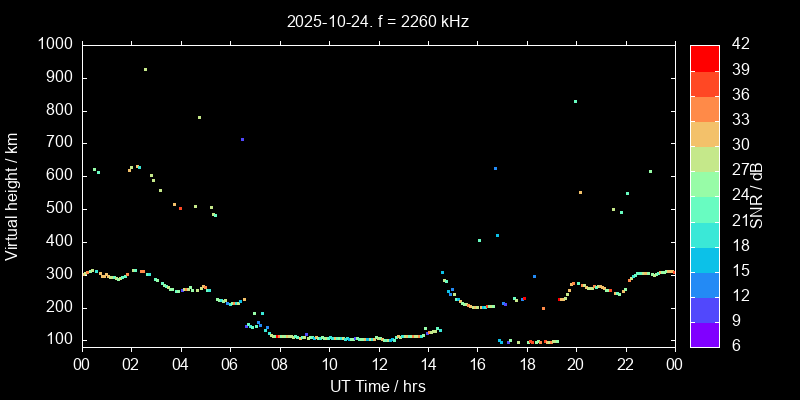Pick the orange 33–36 dB colorbar segment

click(704, 108)
